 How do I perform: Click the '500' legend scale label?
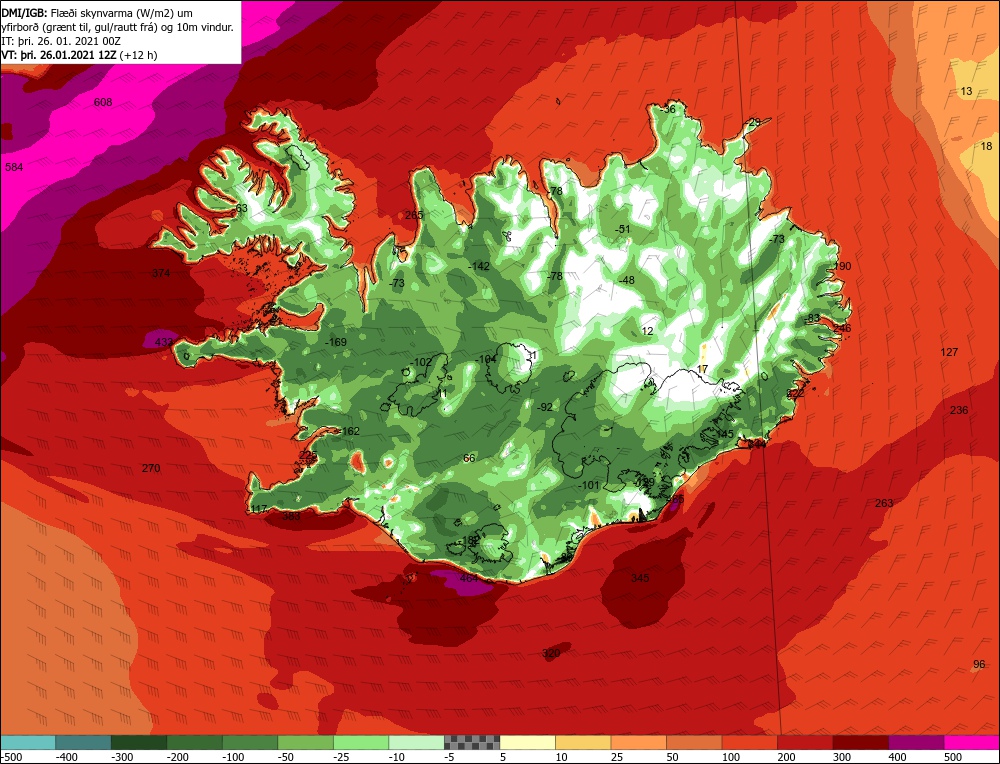(953, 757)
